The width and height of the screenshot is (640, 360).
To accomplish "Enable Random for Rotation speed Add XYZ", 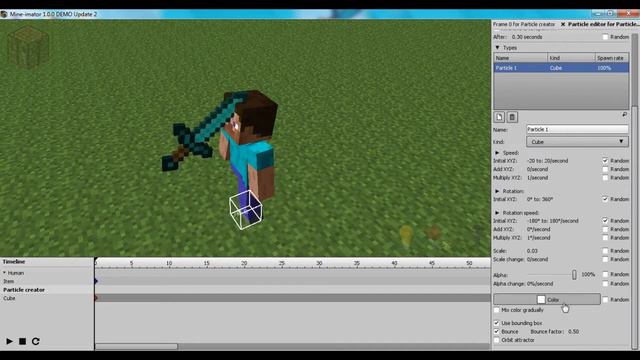I will click(x=605, y=229).
